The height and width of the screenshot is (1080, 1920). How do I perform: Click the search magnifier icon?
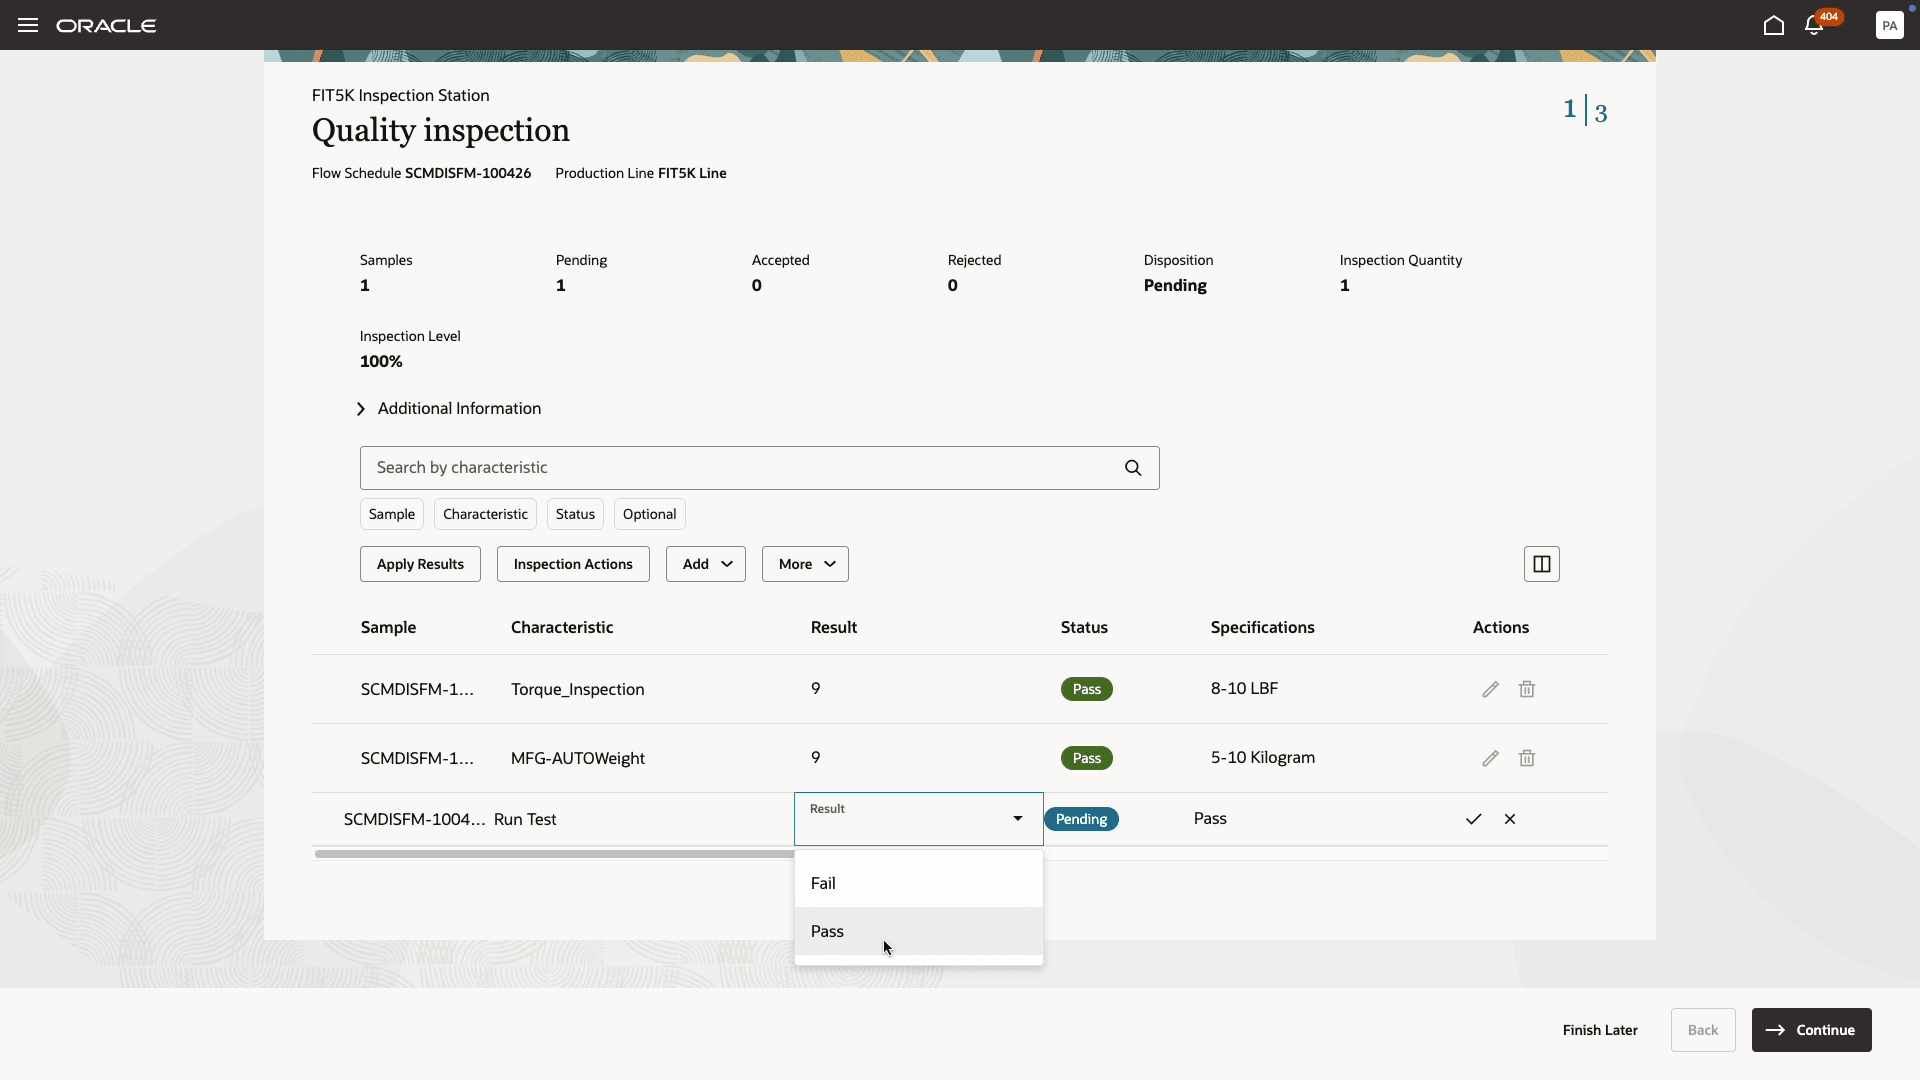(x=1133, y=468)
